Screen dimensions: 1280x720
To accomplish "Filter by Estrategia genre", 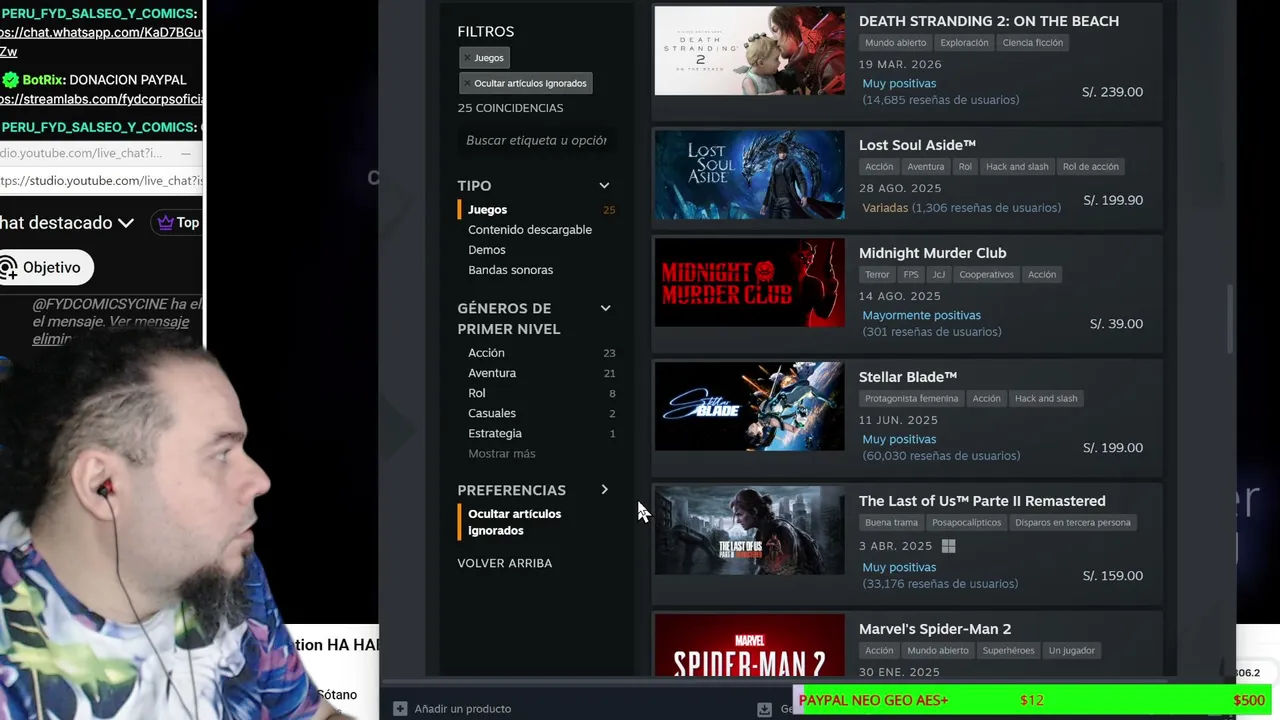I will pos(495,433).
